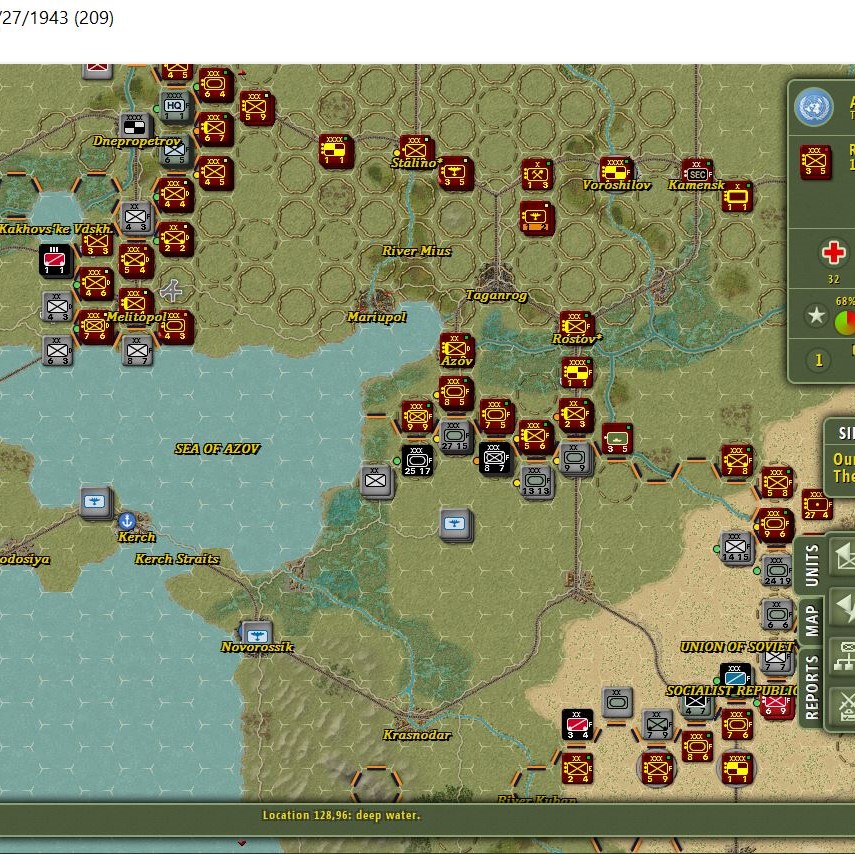Select the SEC unit at Kamensk
The image size is (855, 854).
[697, 171]
